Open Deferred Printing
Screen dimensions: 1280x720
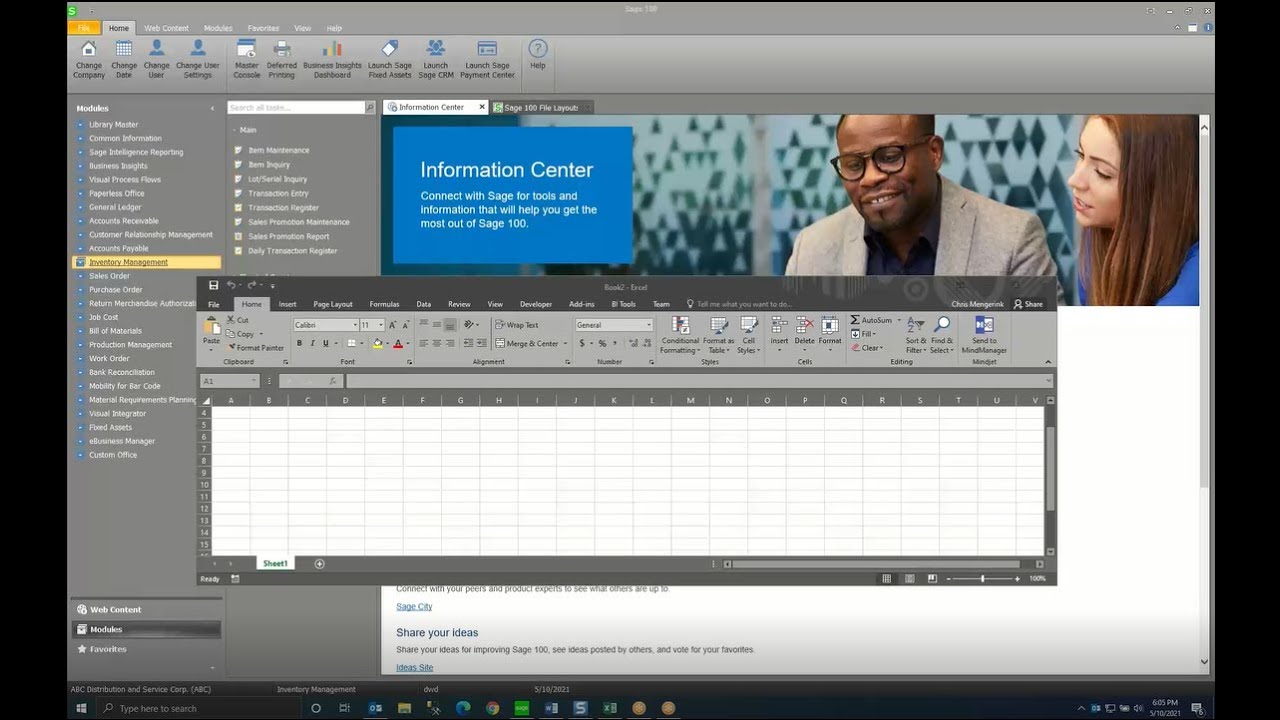[x=281, y=59]
